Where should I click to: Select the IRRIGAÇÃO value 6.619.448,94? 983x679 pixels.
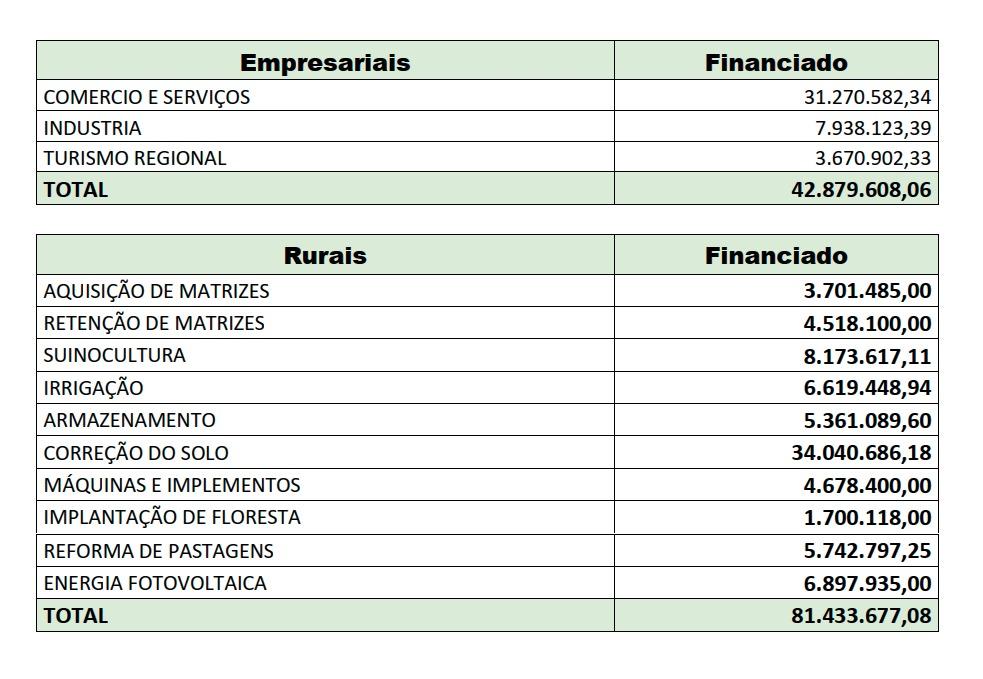[866, 388]
